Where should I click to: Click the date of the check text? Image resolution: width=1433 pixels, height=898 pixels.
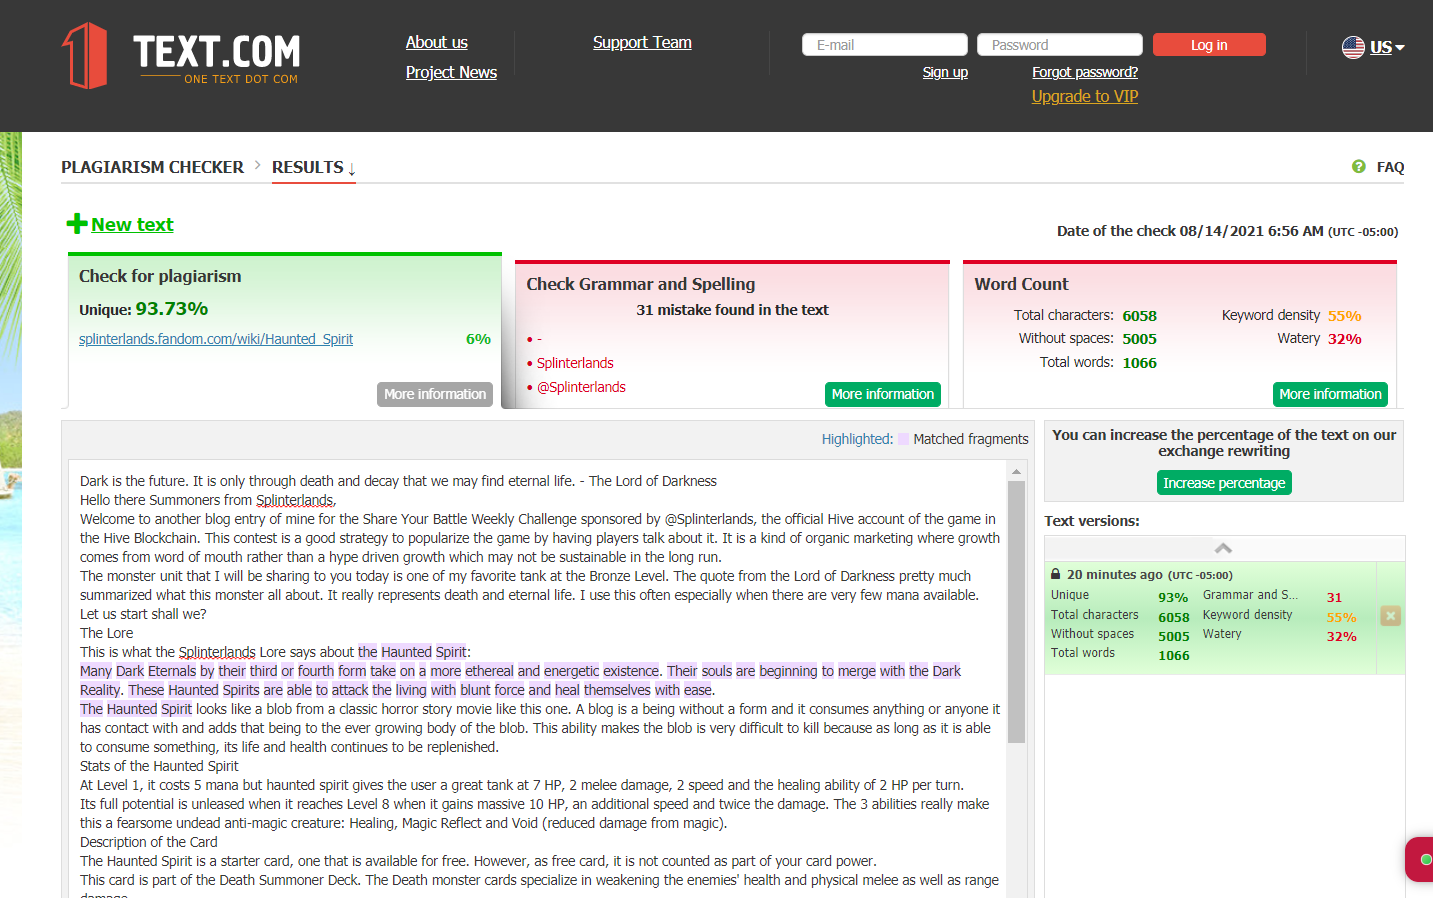coord(1227,231)
